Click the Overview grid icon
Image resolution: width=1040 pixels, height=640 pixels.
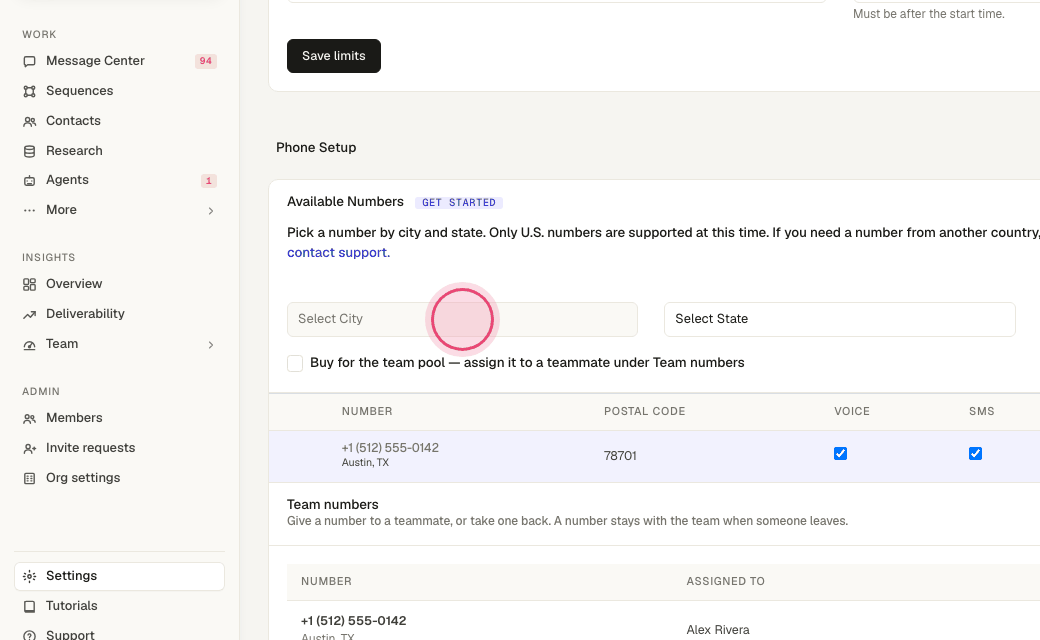click(29, 285)
